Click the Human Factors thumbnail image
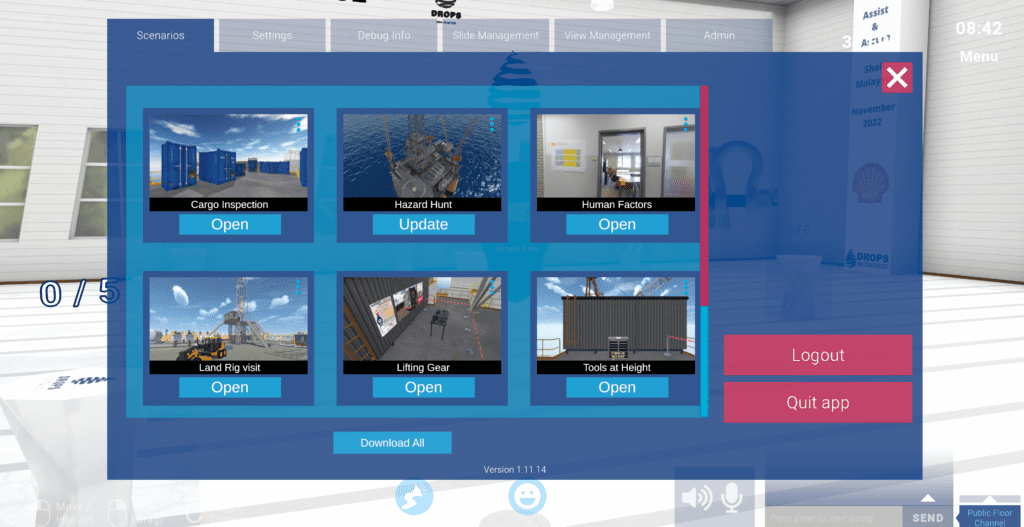This screenshot has width=1024, height=527. 616,157
